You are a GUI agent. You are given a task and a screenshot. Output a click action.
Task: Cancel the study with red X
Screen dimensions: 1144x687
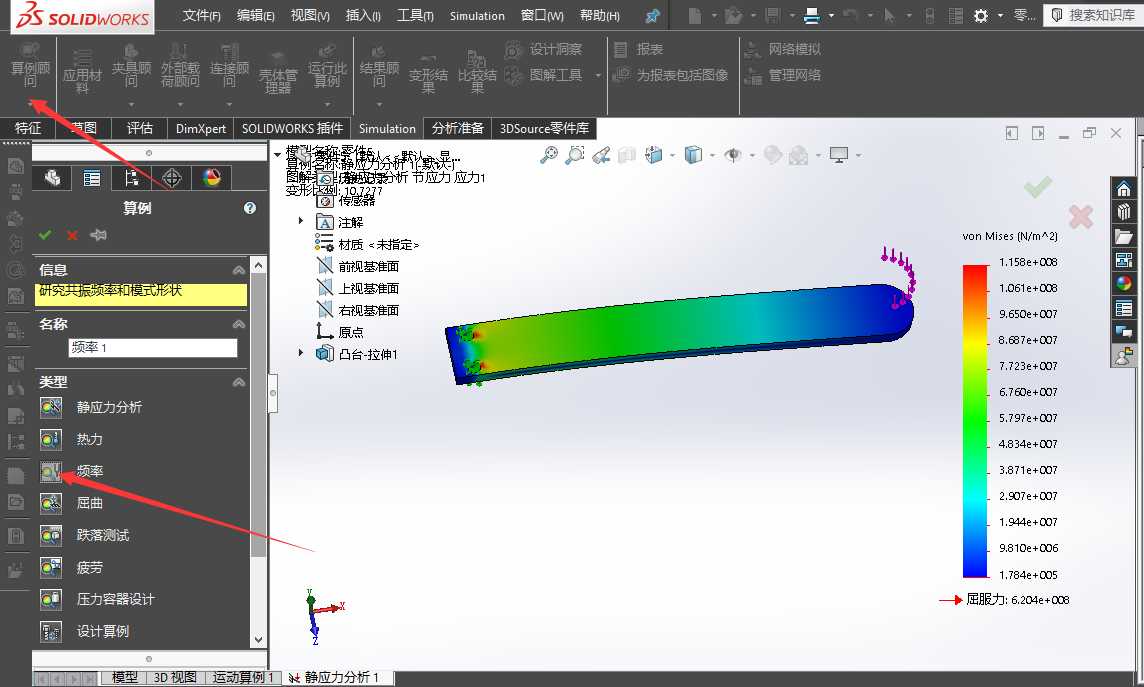[x=72, y=235]
